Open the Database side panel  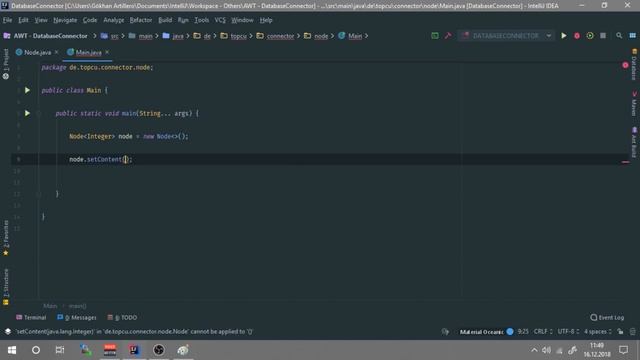pyautogui.click(x=634, y=64)
